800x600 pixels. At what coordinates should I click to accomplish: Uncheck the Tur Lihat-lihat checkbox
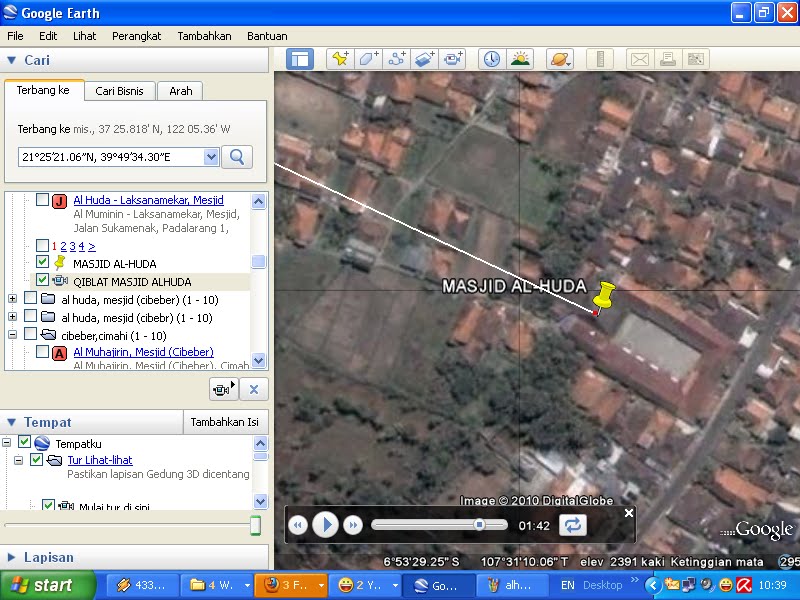(x=36, y=459)
